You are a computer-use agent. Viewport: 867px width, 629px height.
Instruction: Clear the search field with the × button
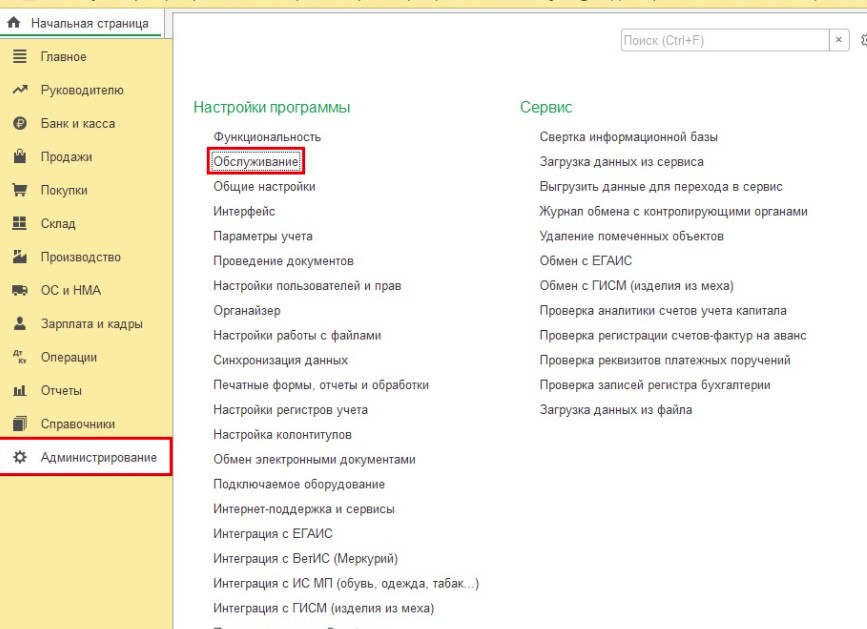tap(839, 40)
